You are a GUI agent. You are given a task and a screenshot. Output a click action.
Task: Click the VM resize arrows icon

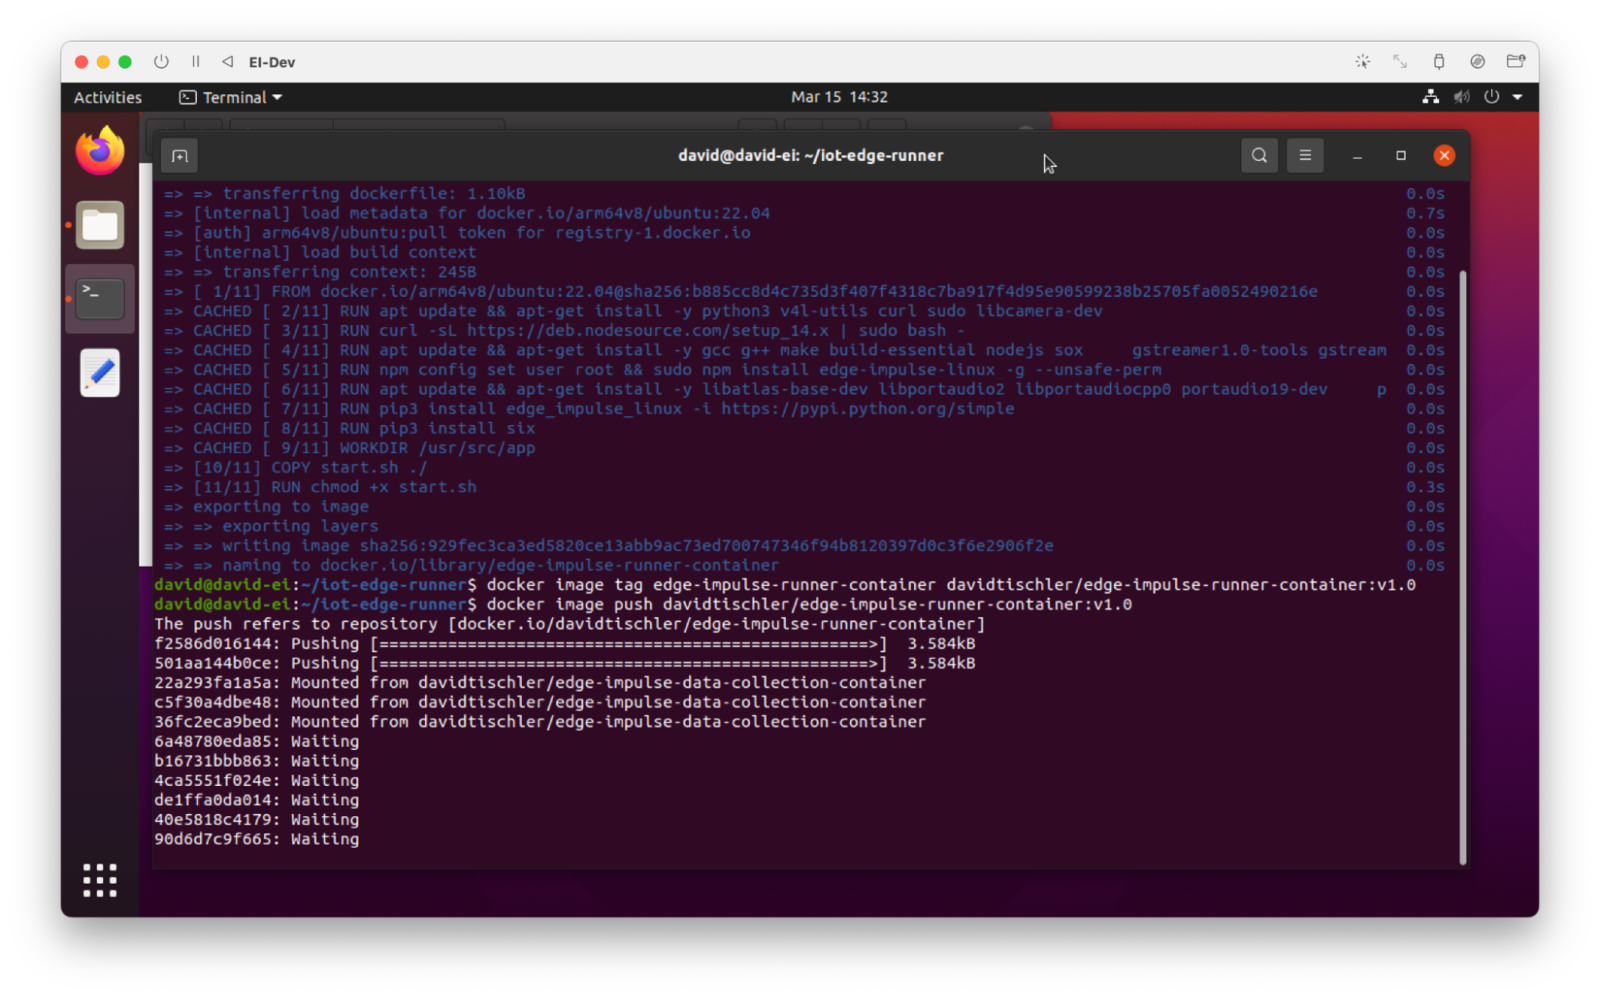coord(1400,62)
